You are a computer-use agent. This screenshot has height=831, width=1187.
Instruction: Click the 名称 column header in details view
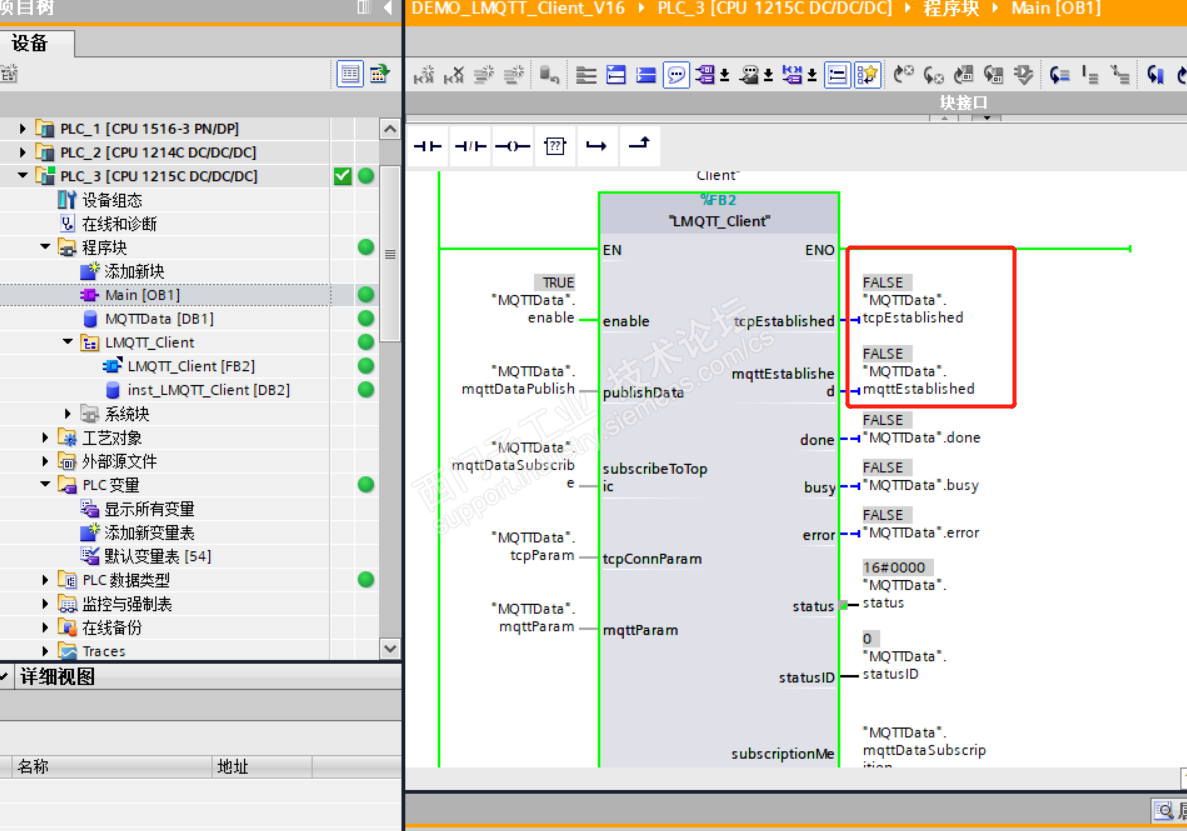coord(33,767)
